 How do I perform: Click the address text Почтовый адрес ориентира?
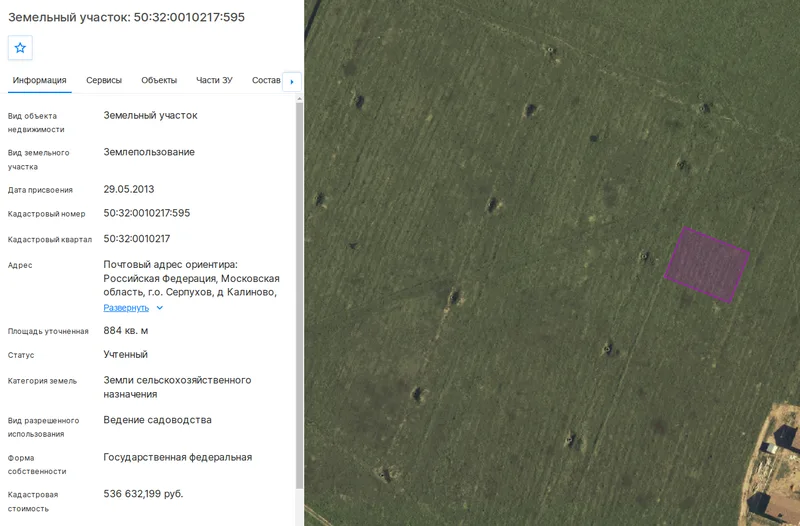[170, 264]
